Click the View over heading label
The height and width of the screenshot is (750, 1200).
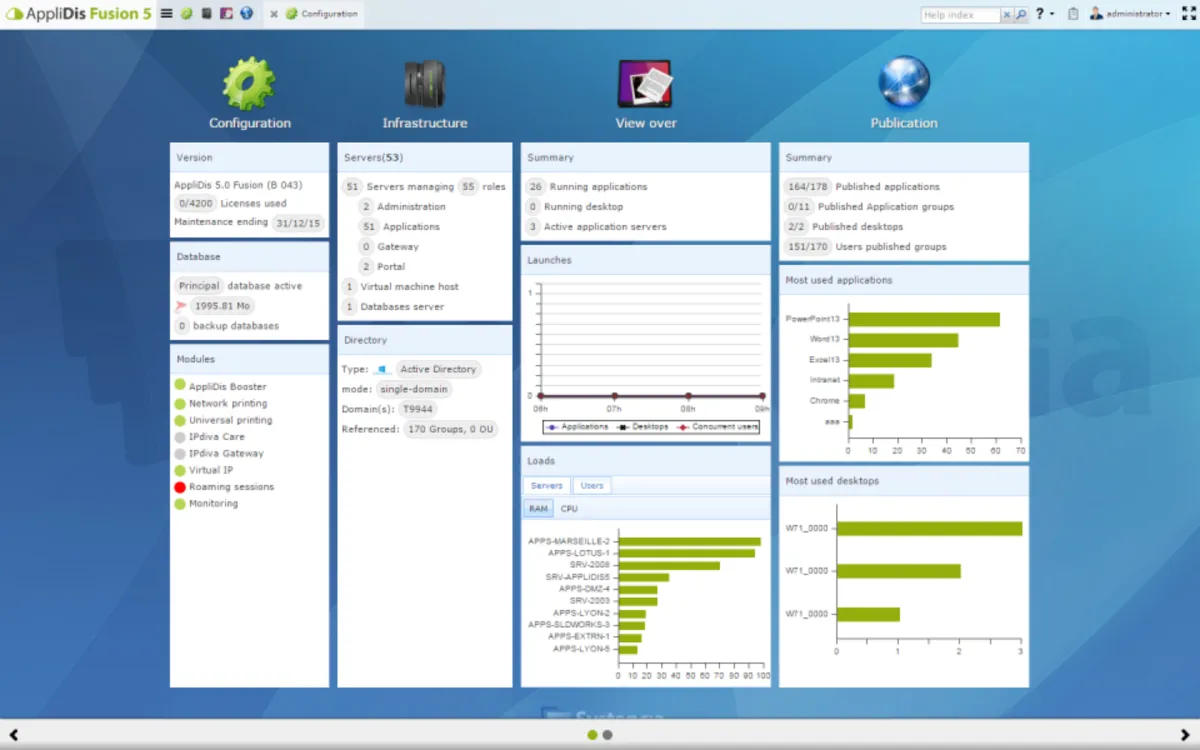point(646,123)
